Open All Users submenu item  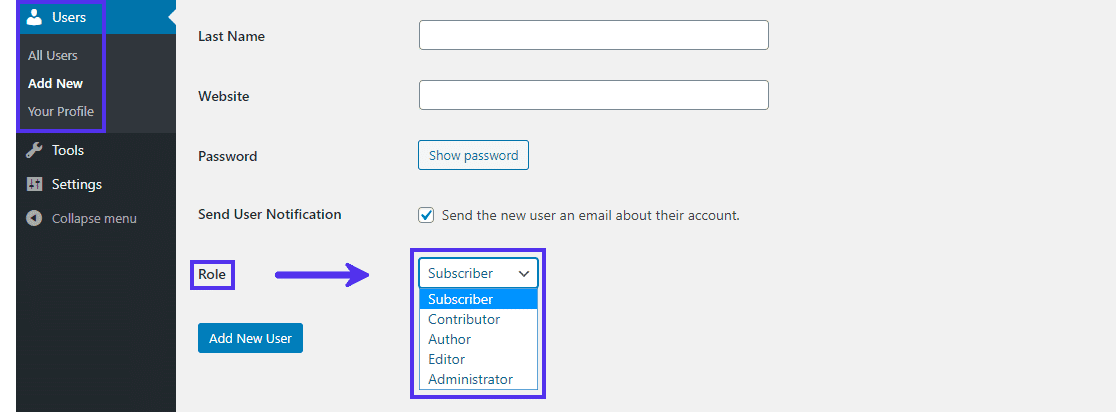53,55
